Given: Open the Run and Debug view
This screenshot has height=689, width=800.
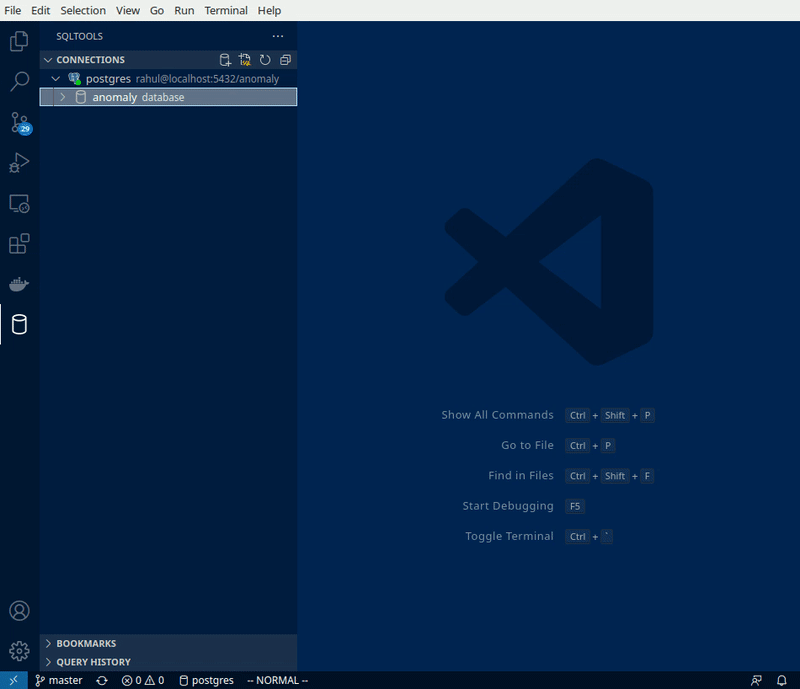Looking at the screenshot, I should click(x=19, y=163).
